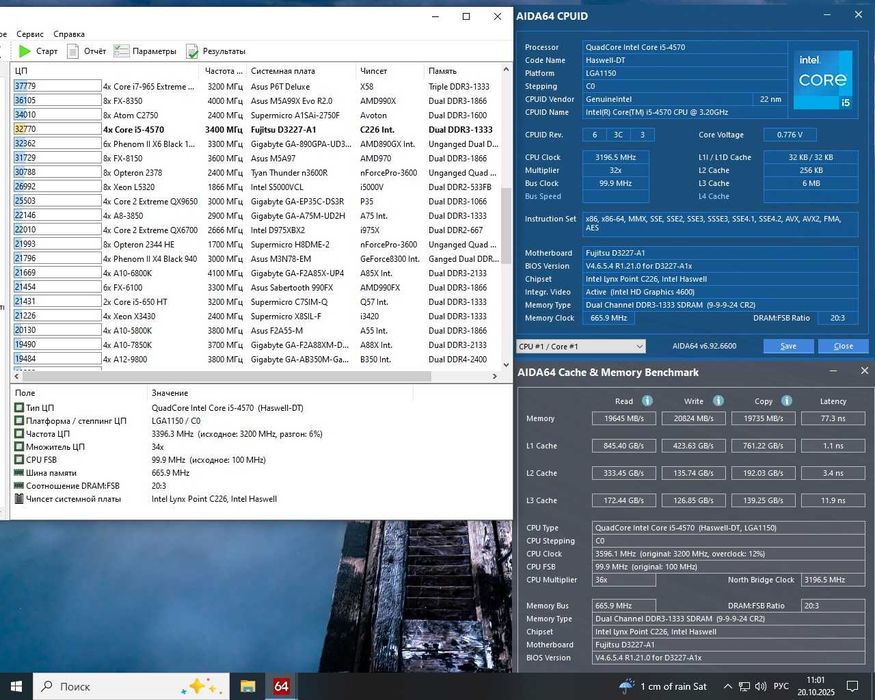Click the Шина памяти field icon
This screenshot has width=875, height=700.
(19, 473)
